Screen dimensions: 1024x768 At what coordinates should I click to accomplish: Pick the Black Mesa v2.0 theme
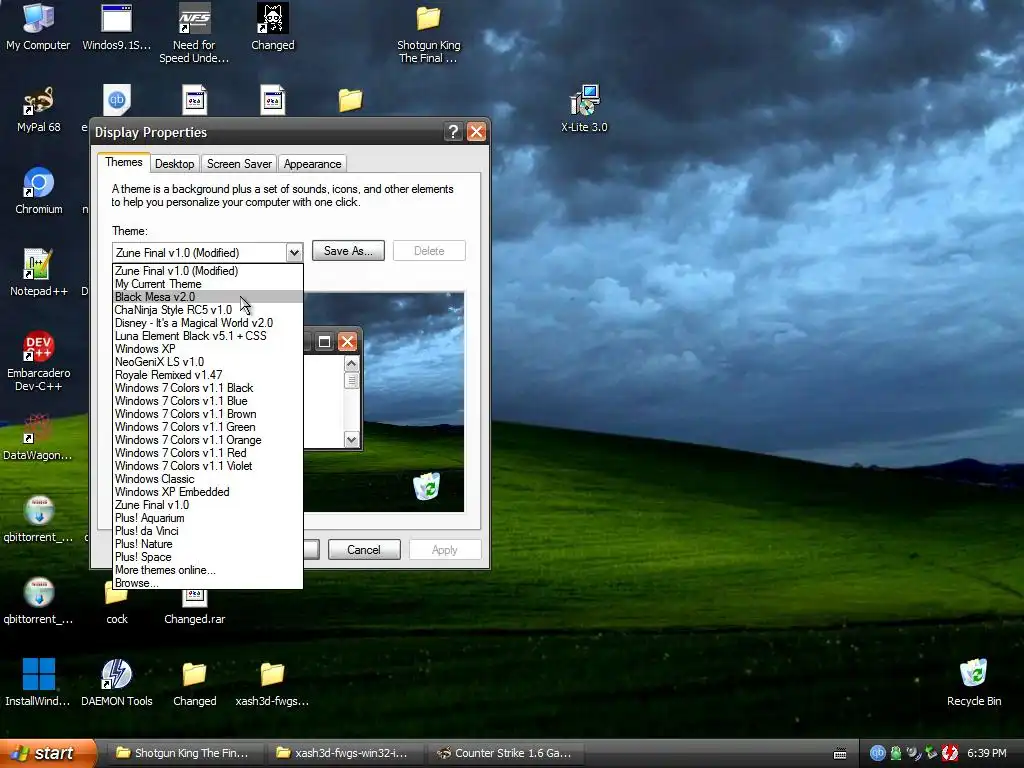[x=208, y=297]
